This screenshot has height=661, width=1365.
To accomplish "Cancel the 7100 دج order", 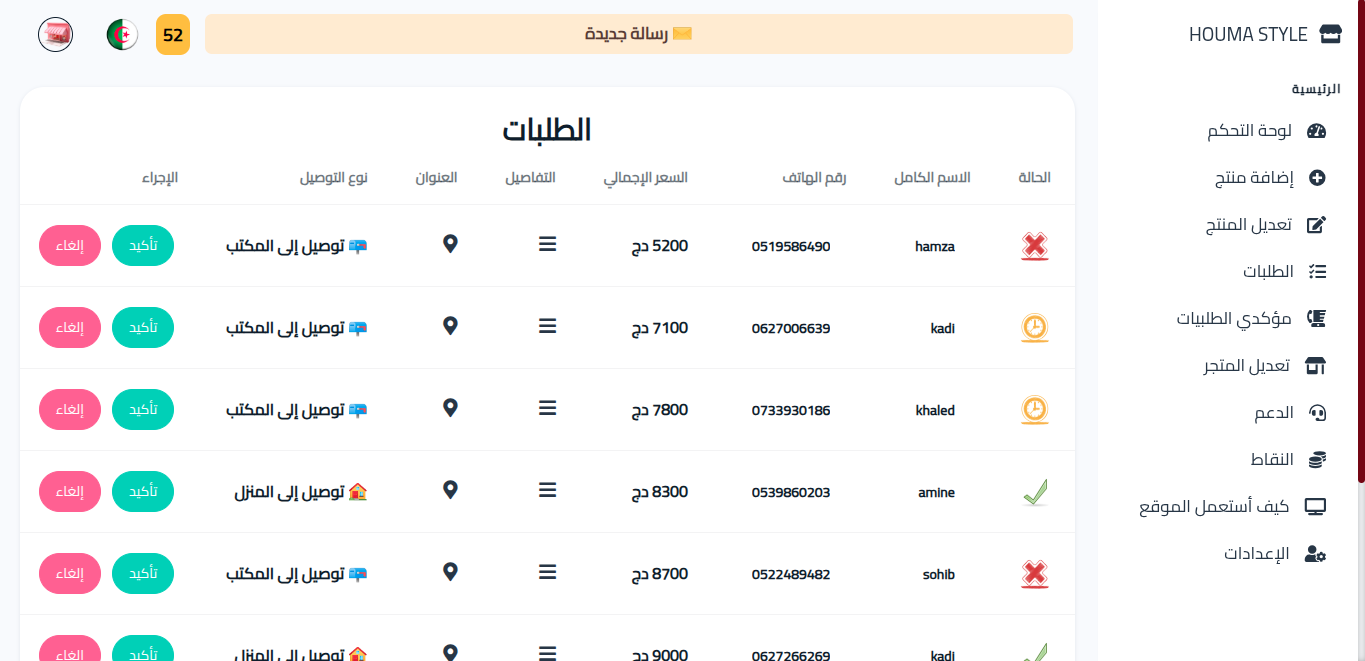I will pos(70,328).
